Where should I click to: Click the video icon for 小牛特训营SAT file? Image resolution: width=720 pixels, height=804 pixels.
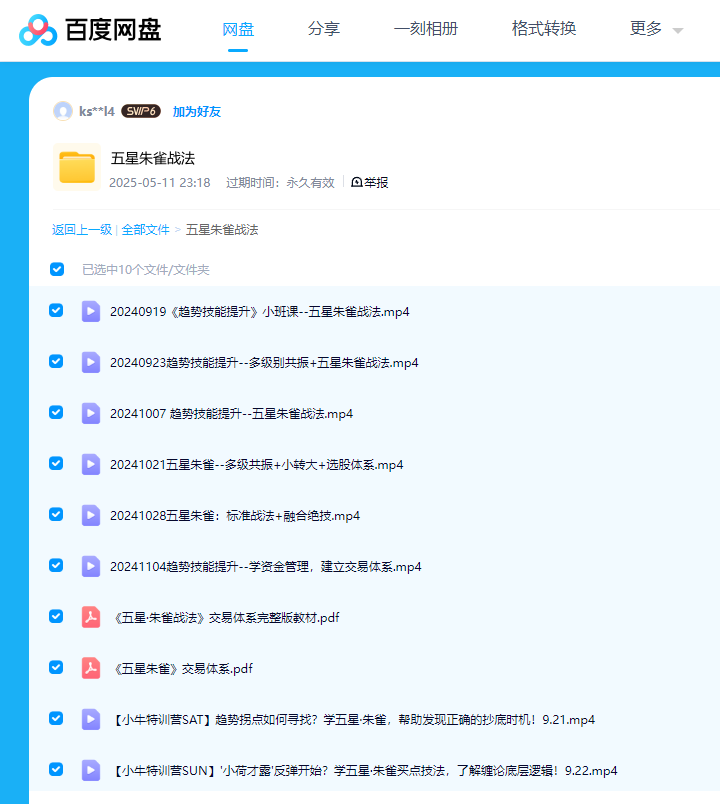[91, 719]
